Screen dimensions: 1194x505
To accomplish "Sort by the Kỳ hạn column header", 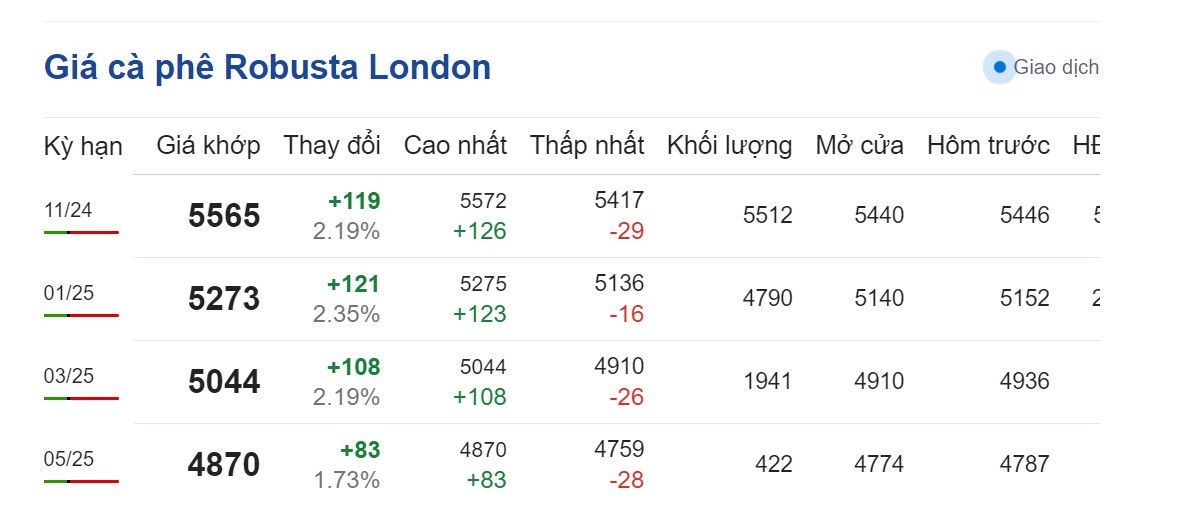I will pos(83,145).
